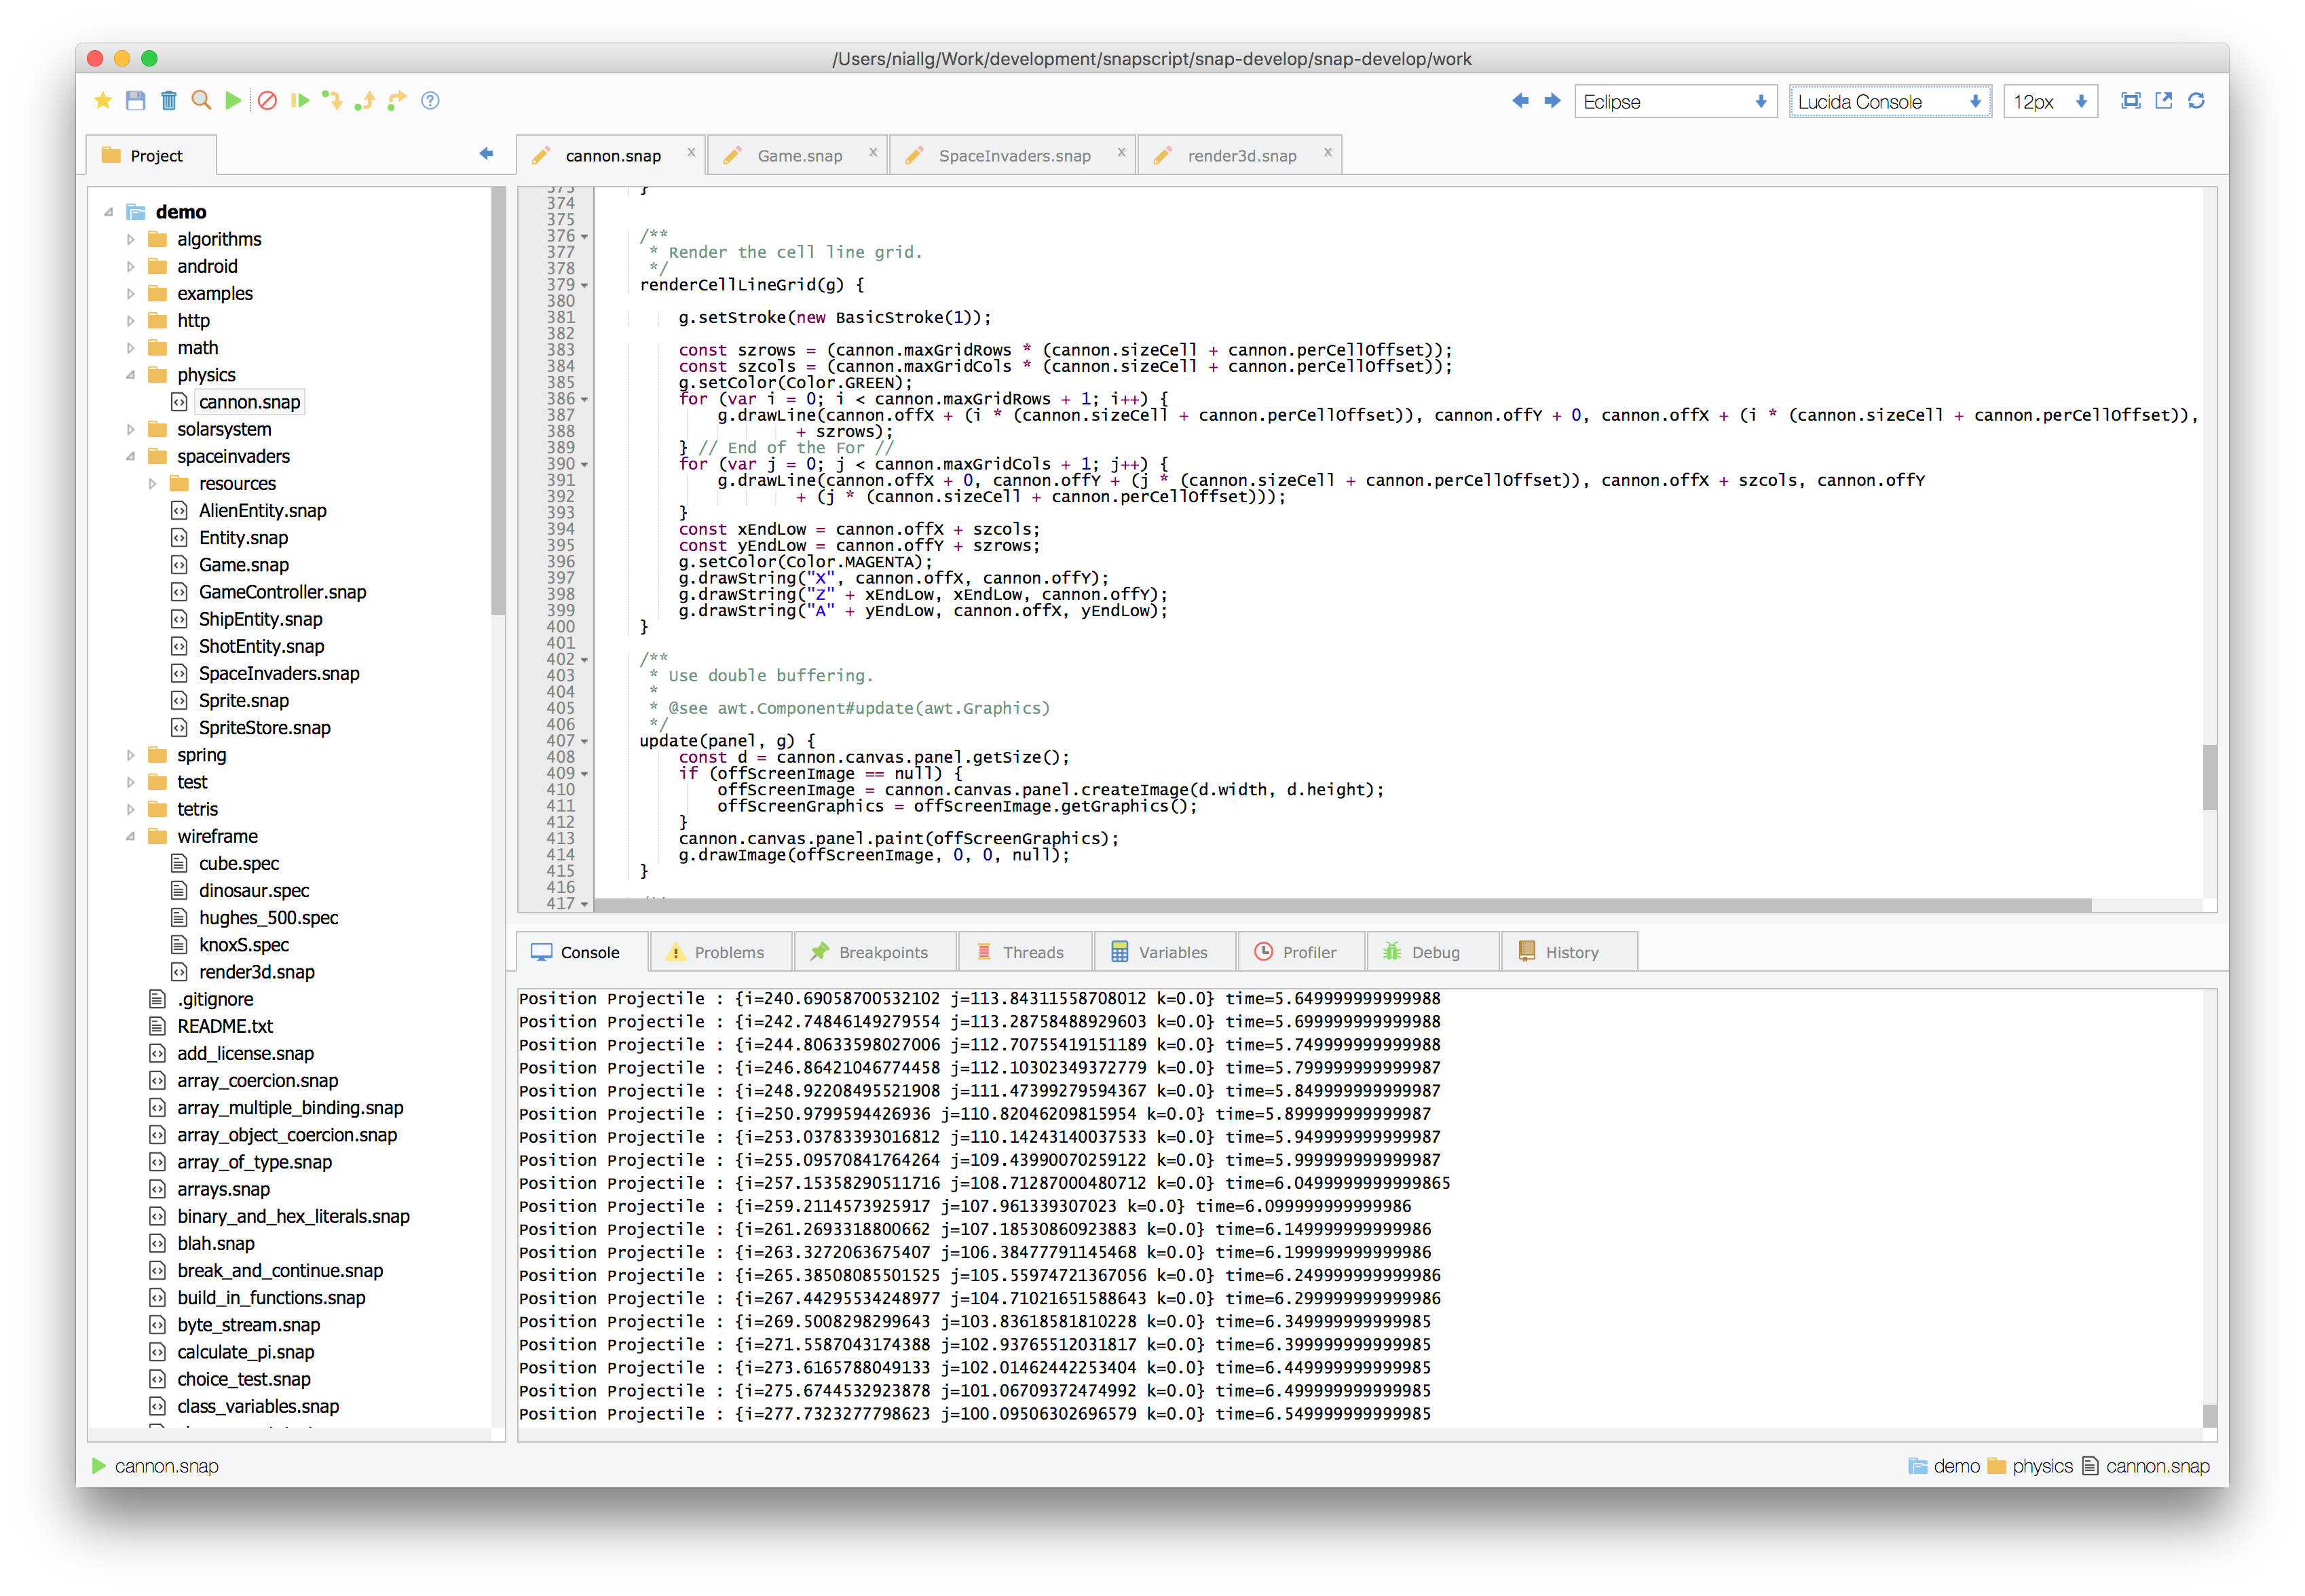The width and height of the screenshot is (2305, 1596).
Task: Click the editor horizontal scrollbar
Action: tap(1340, 905)
